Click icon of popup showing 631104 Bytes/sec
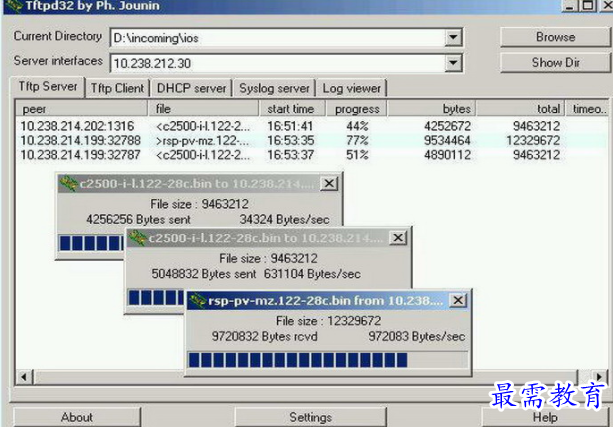Viewport: 613px width, 427px height. point(138,238)
